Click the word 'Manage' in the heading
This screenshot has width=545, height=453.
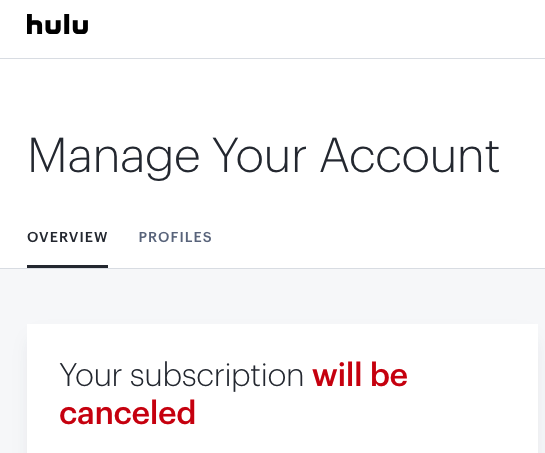point(114,158)
